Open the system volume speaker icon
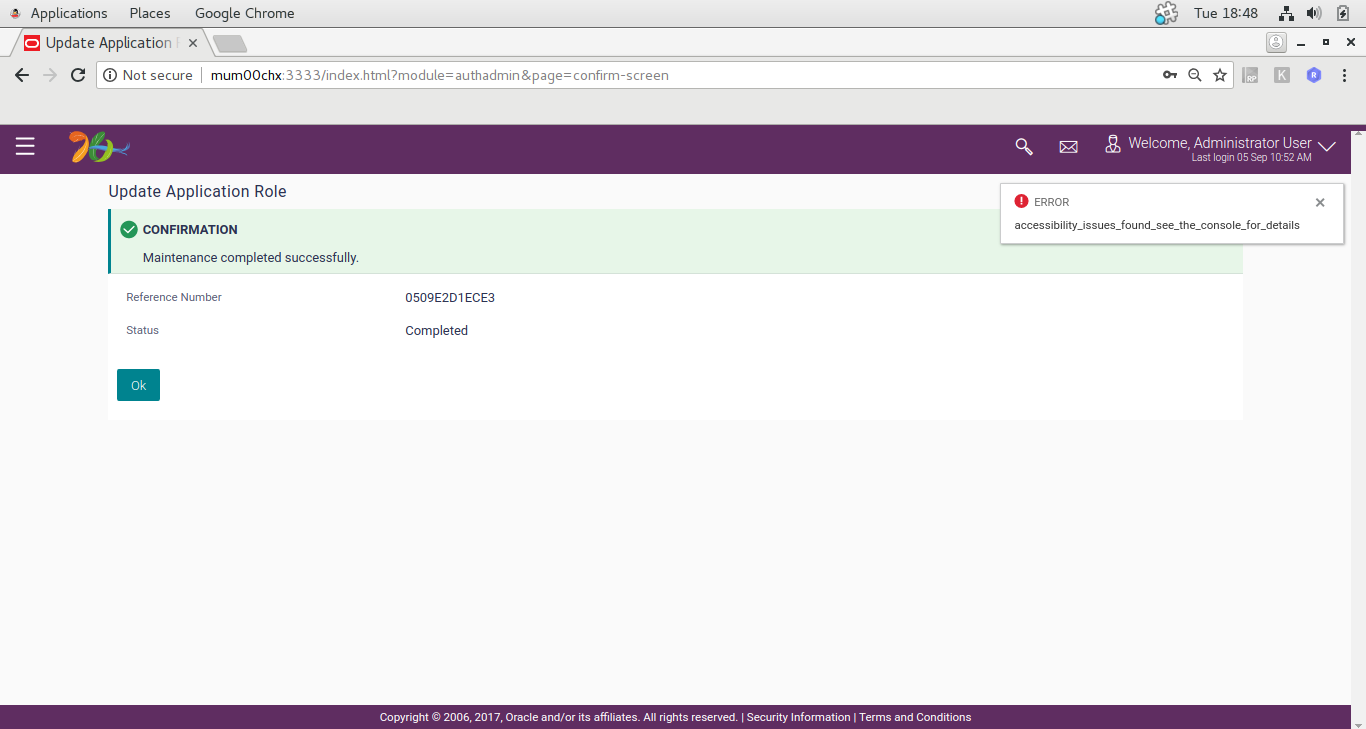The image size is (1366, 729). pos(1314,13)
